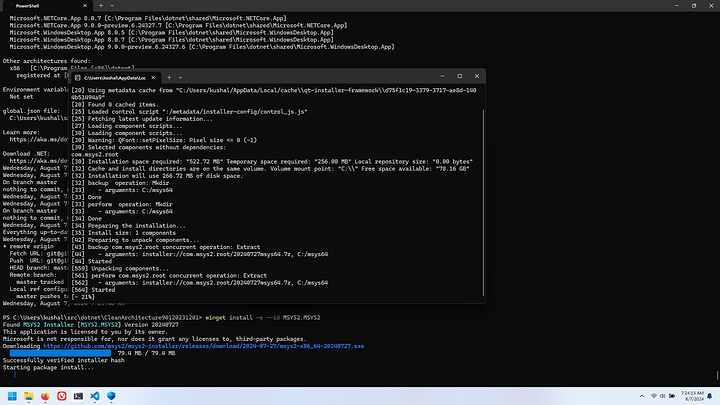Open the msys2-installer GitHub download link

pyautogui.click(x=203, y=346)
